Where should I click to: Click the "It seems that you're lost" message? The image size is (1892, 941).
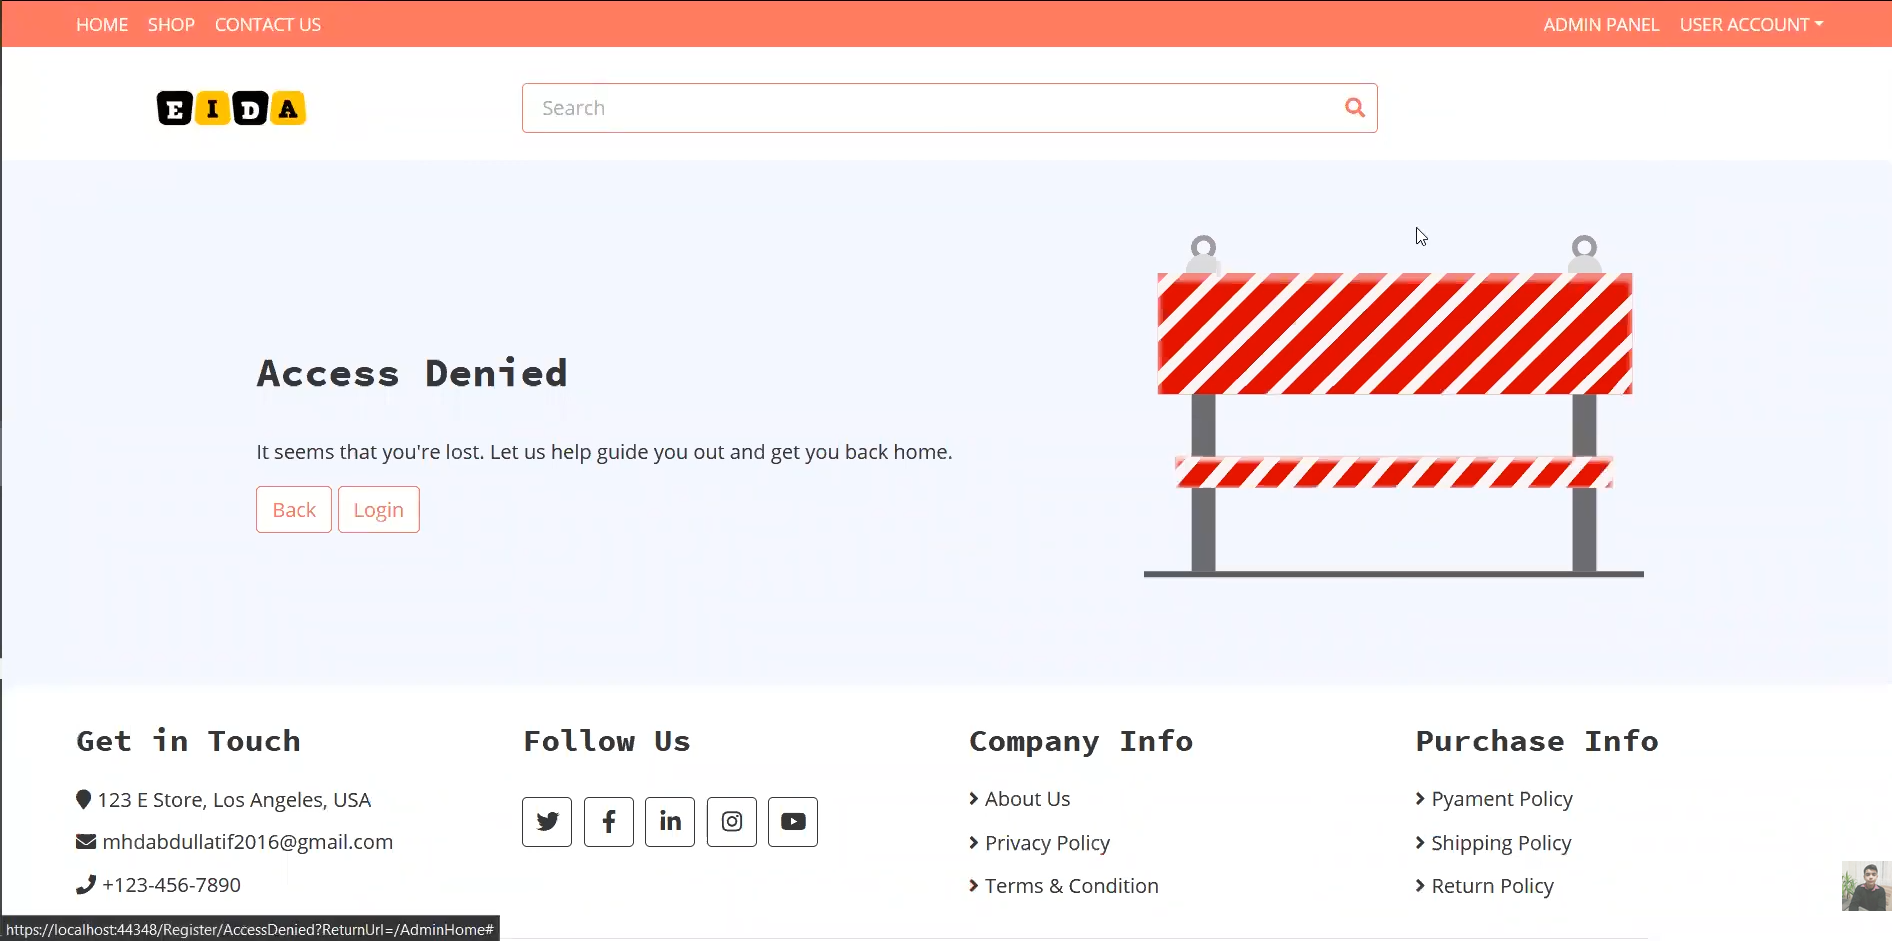[604, 452]
